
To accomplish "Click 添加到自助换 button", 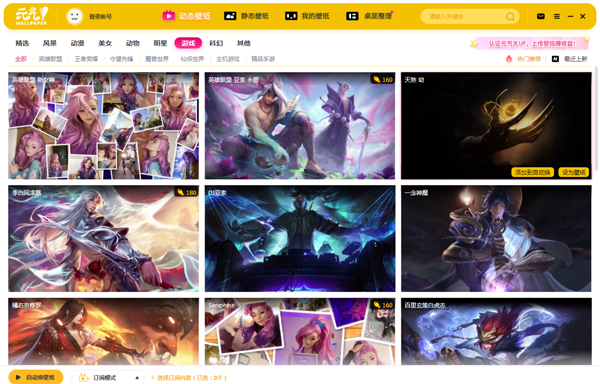I will (x=532, y=172).
